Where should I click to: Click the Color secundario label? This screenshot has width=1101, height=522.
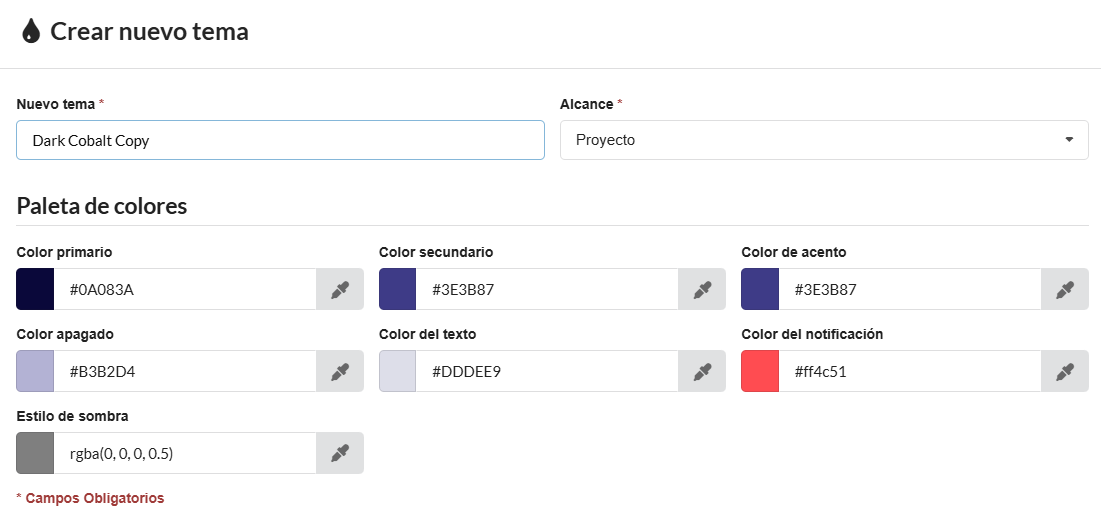coord(436,252)
